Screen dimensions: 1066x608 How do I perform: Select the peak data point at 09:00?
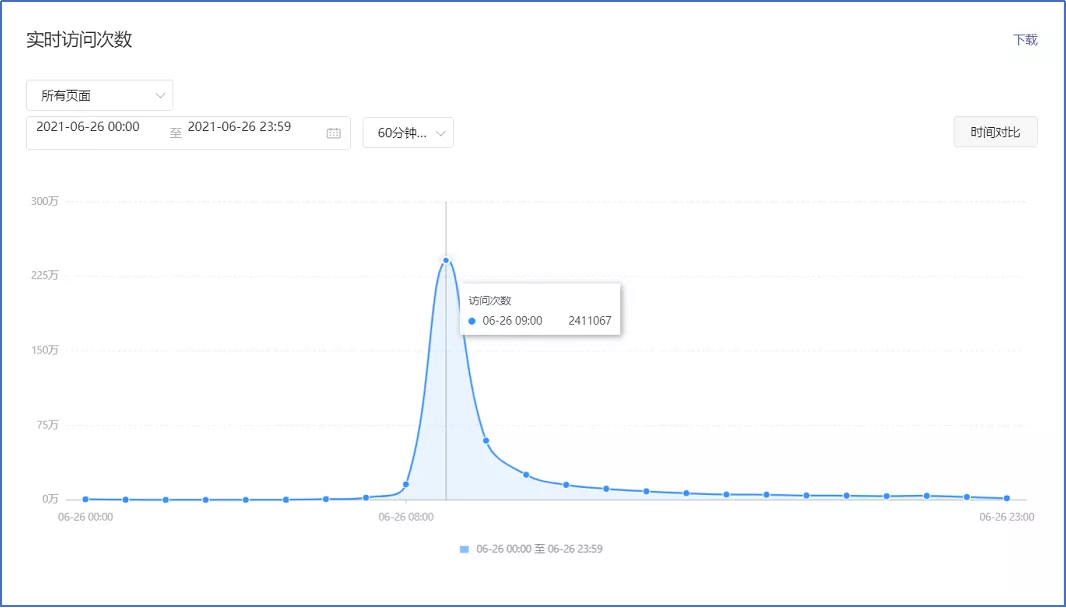[446, 260]
